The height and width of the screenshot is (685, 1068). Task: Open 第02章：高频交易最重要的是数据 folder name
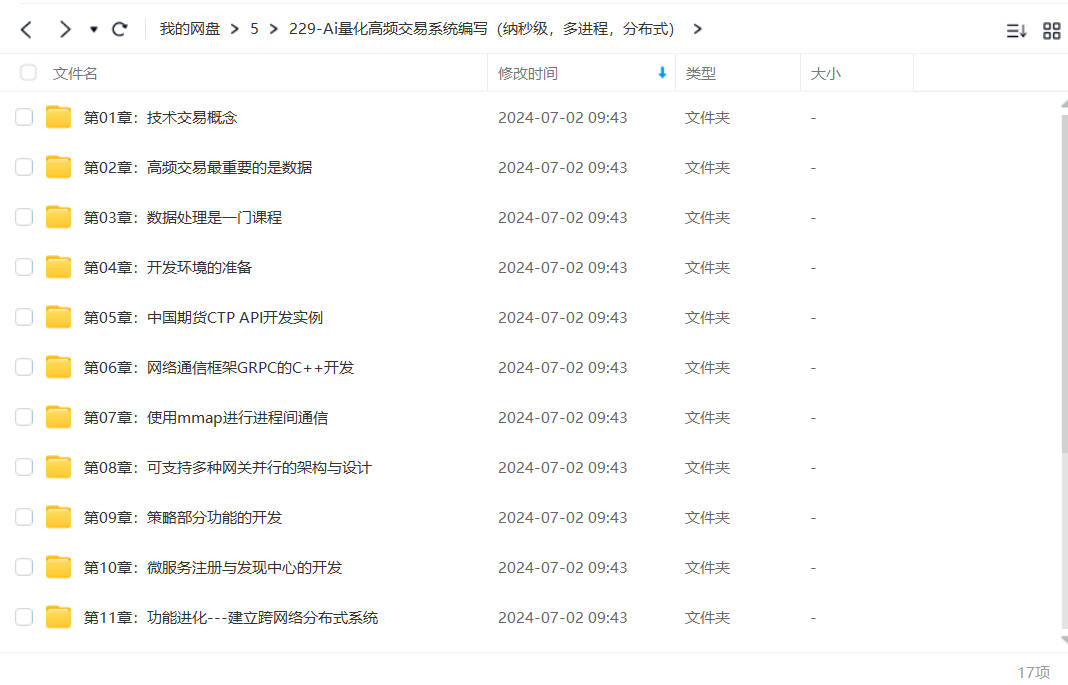[198, 168]
